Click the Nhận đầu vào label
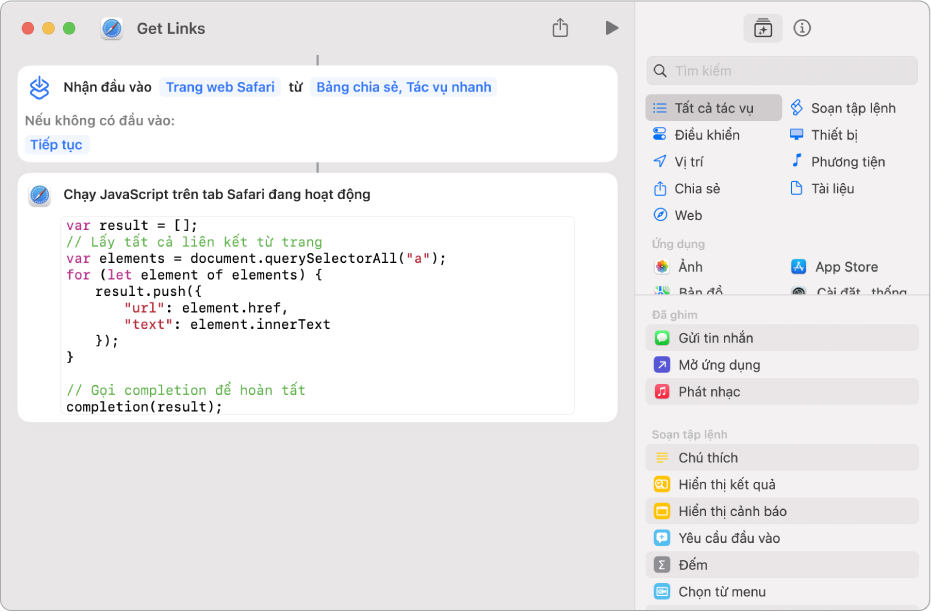This screenshot has width=931, height=612. click(x=107, y=87)
